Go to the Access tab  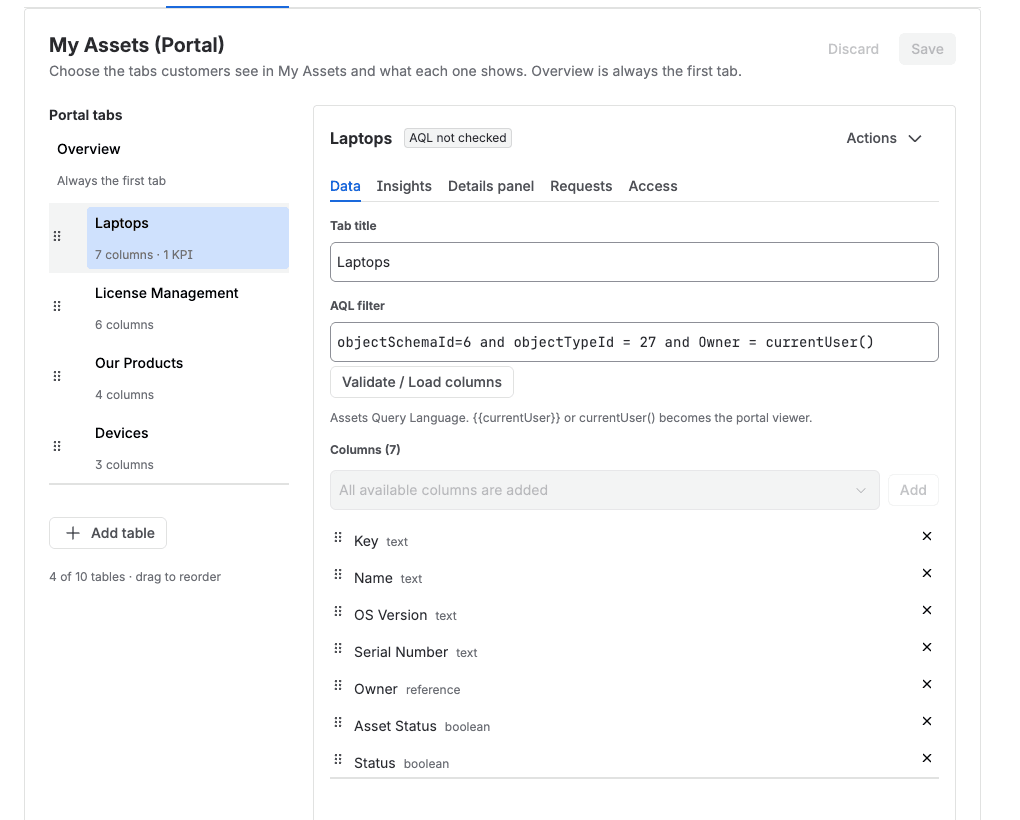click(x=652, y=187)
